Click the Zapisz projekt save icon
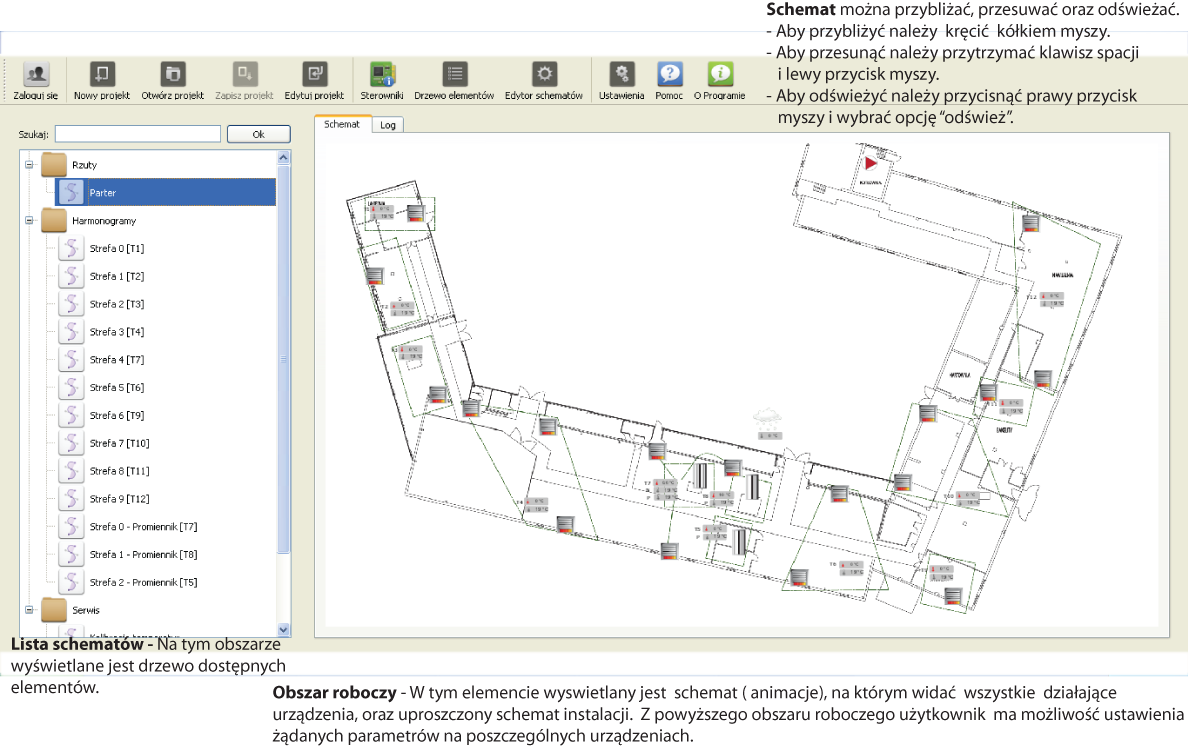Image resolution: width=1188 pixels, height=746 pixels. coord(244,74)
